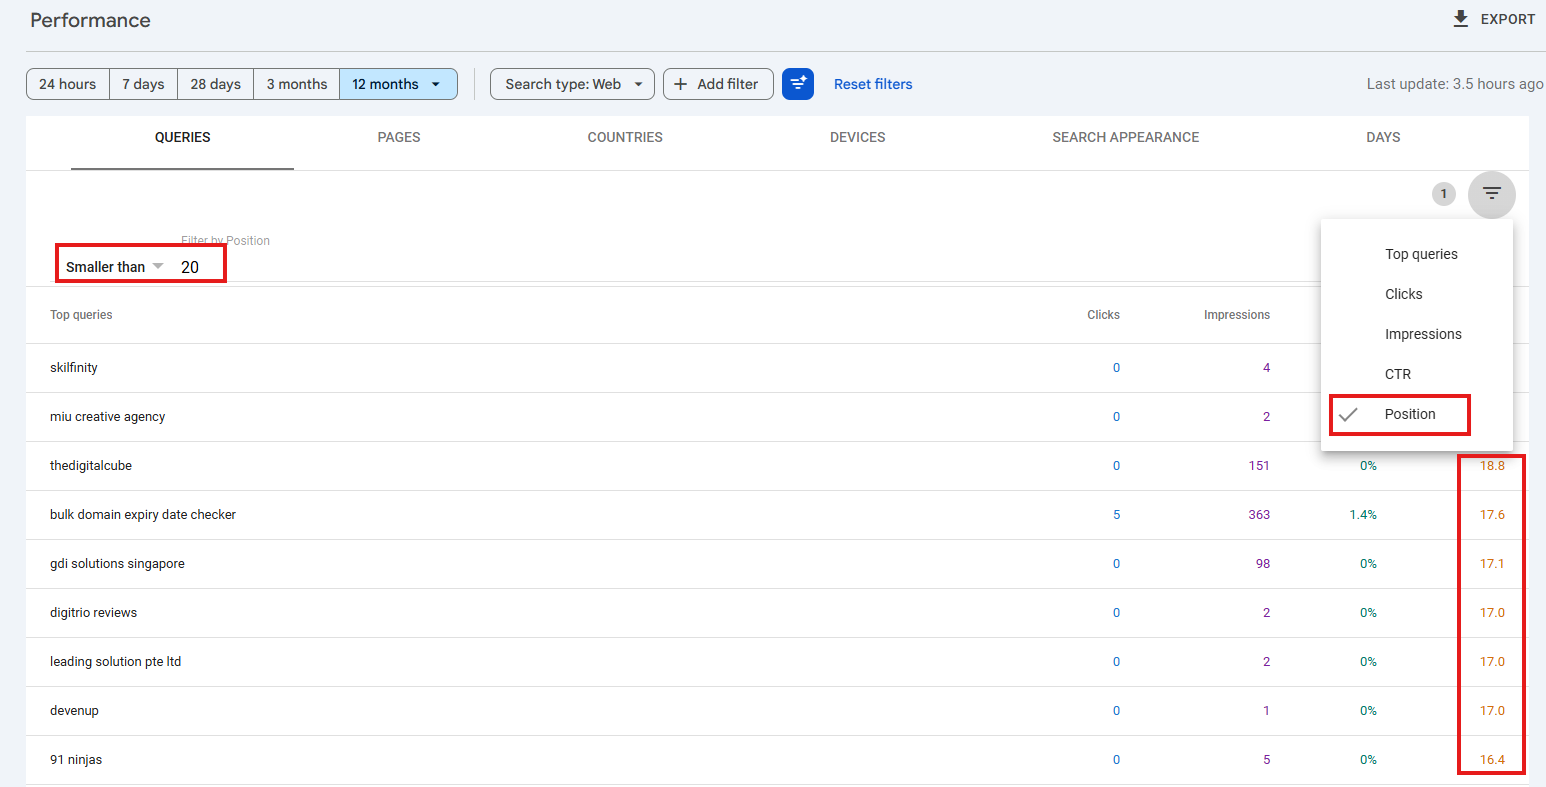Viewport: 1546px width, 787px height.
Task: Click the Export download icon
Action: point(1461,19)
